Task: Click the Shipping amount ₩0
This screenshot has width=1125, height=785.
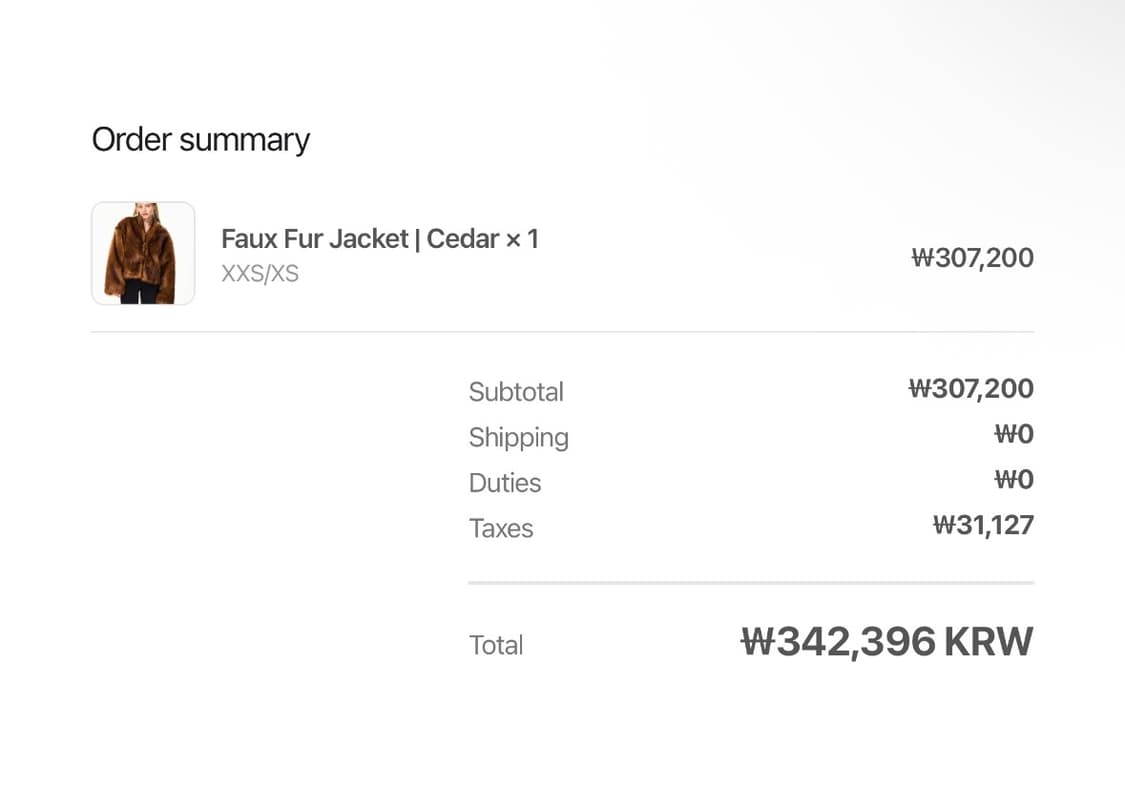Action: pos(1013,434)
